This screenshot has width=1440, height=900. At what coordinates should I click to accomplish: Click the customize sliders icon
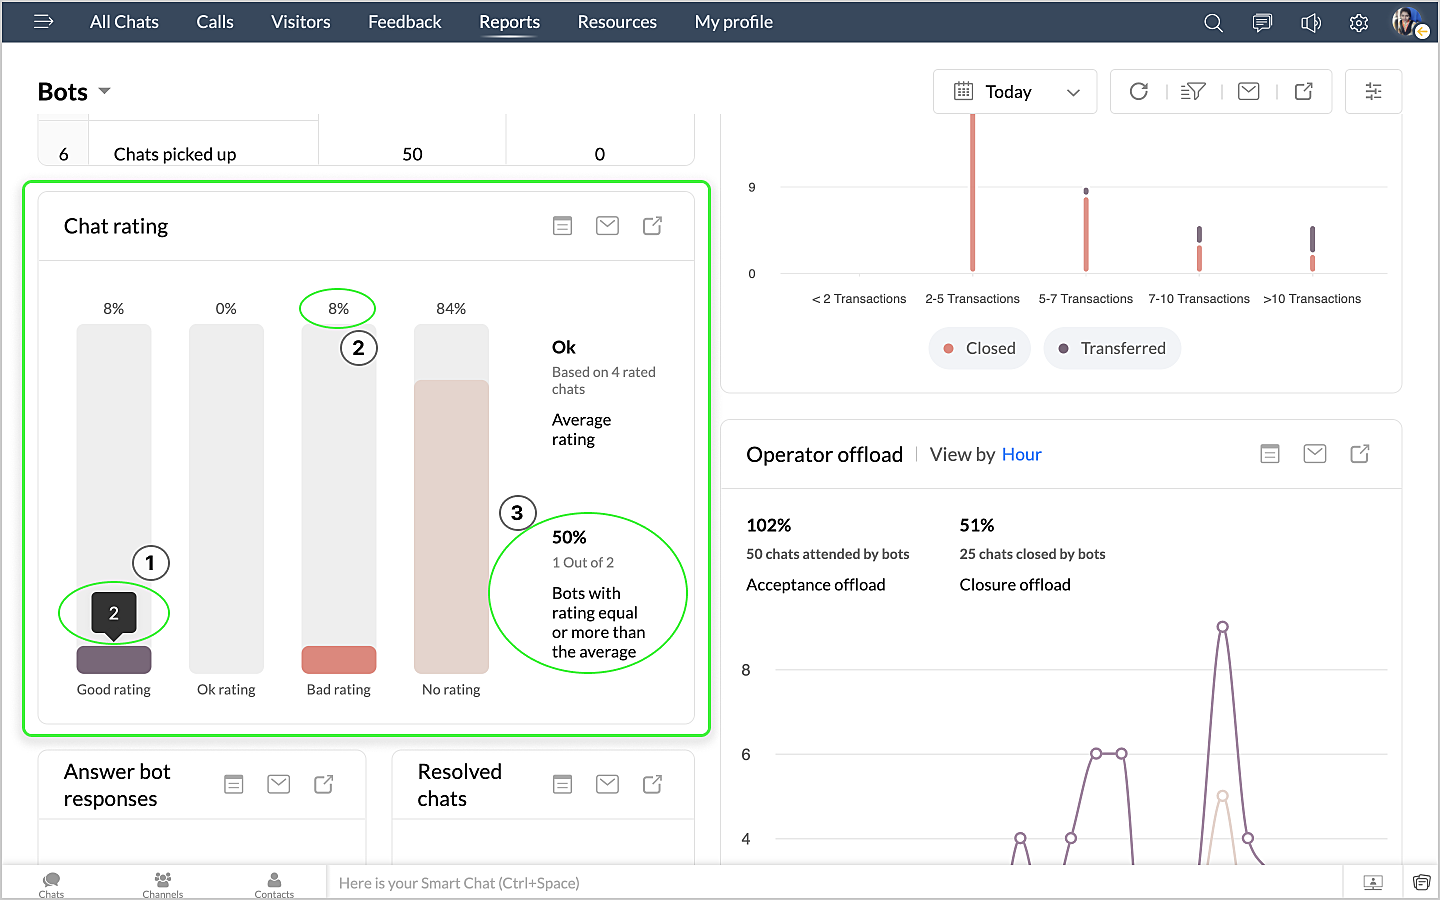[x=1373, y=92]
